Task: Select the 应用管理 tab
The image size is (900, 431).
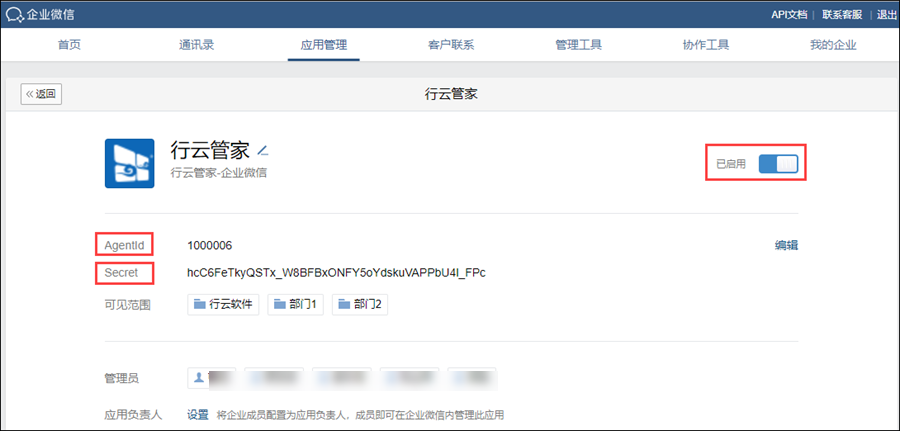Action: 324,45
